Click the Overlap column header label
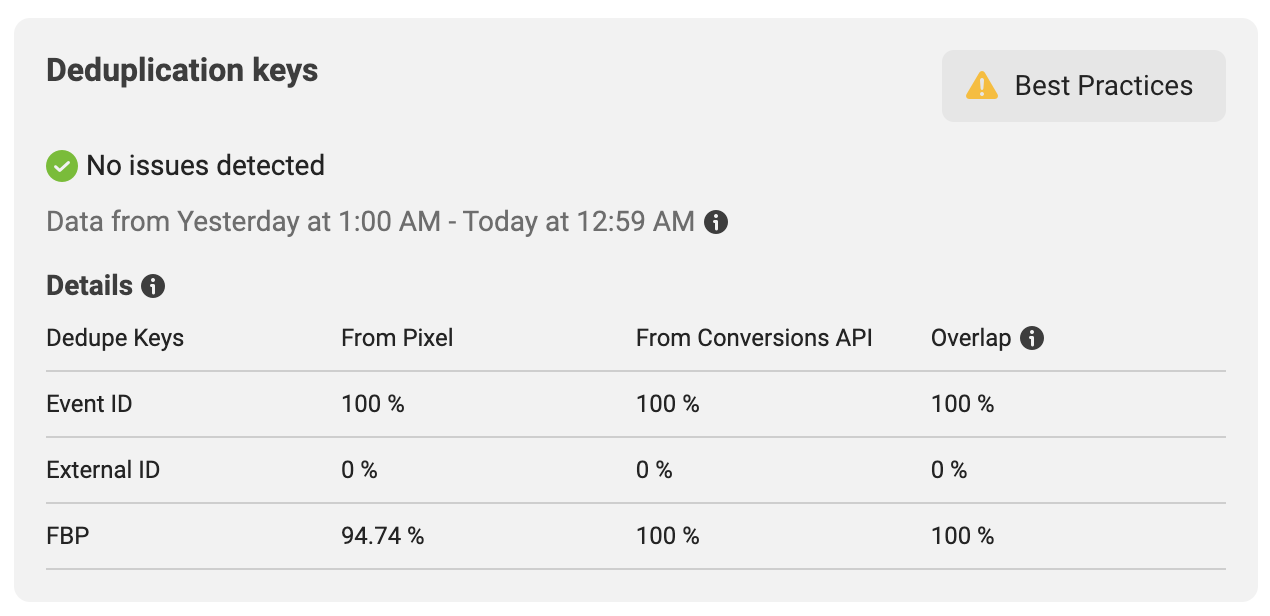This screenshot has width=1270, height=616. [971, 338]
